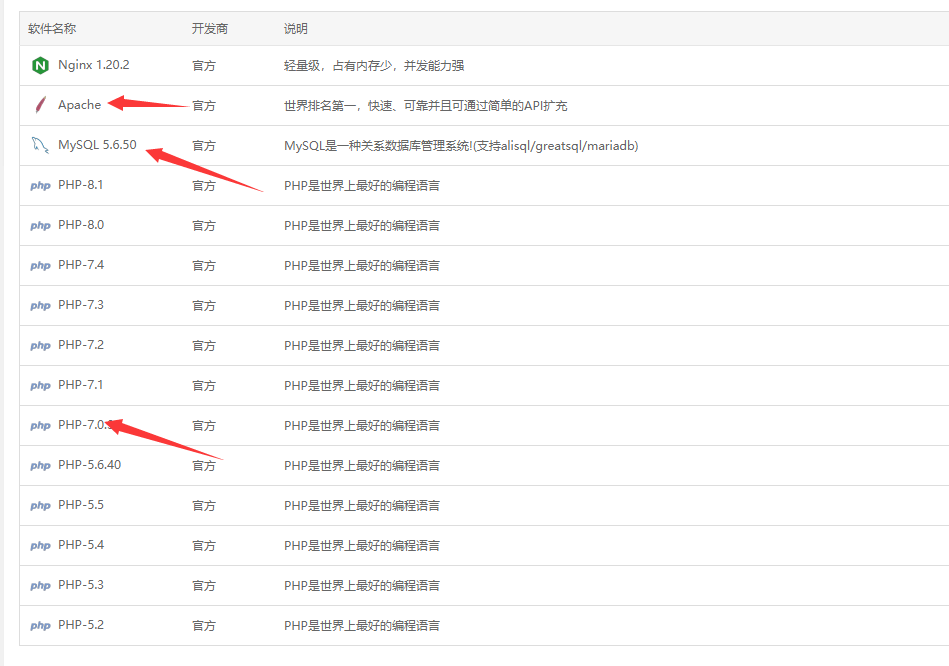Click the green Nginx logo icon
The height and width of the screenshot is (666, 949).
click(40, 66)
